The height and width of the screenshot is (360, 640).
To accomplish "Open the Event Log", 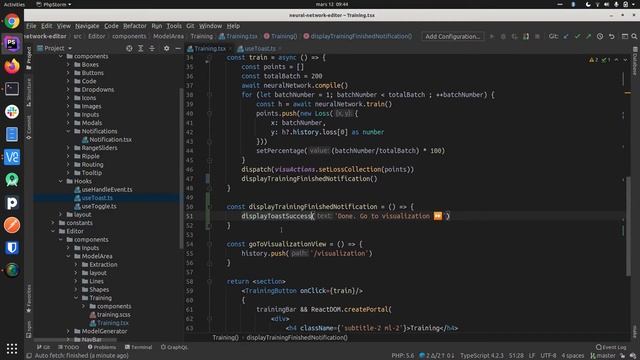I will (x=611, y=347).
